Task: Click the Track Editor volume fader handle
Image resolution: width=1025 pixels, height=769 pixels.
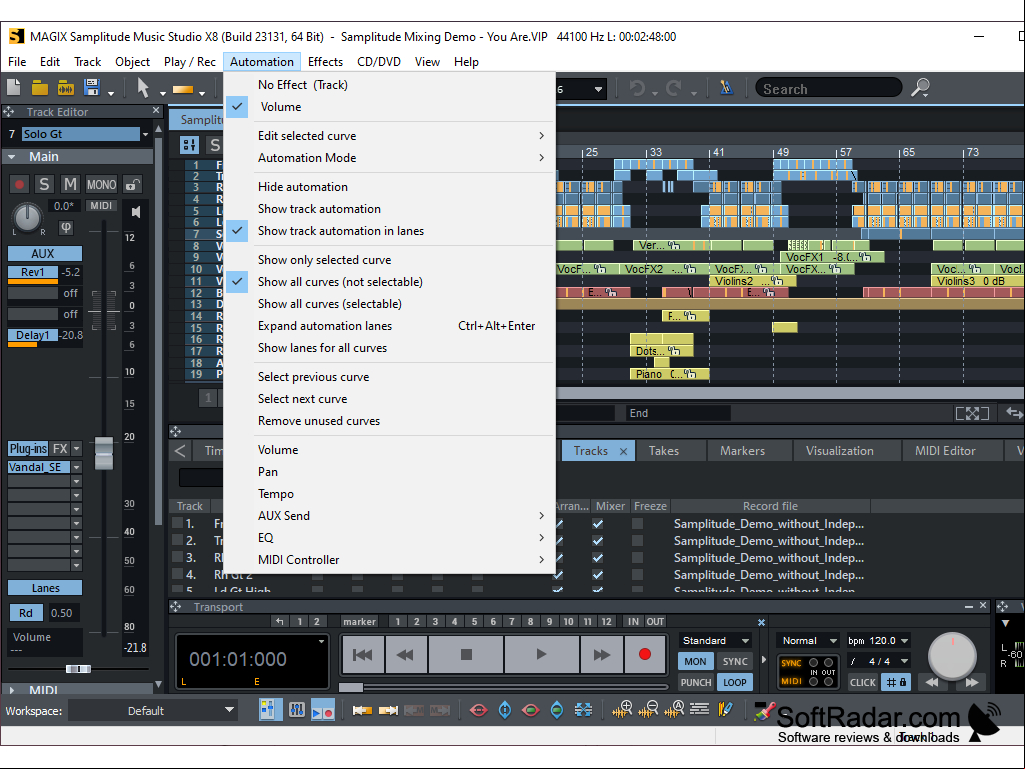Action: tap(104, 453)
